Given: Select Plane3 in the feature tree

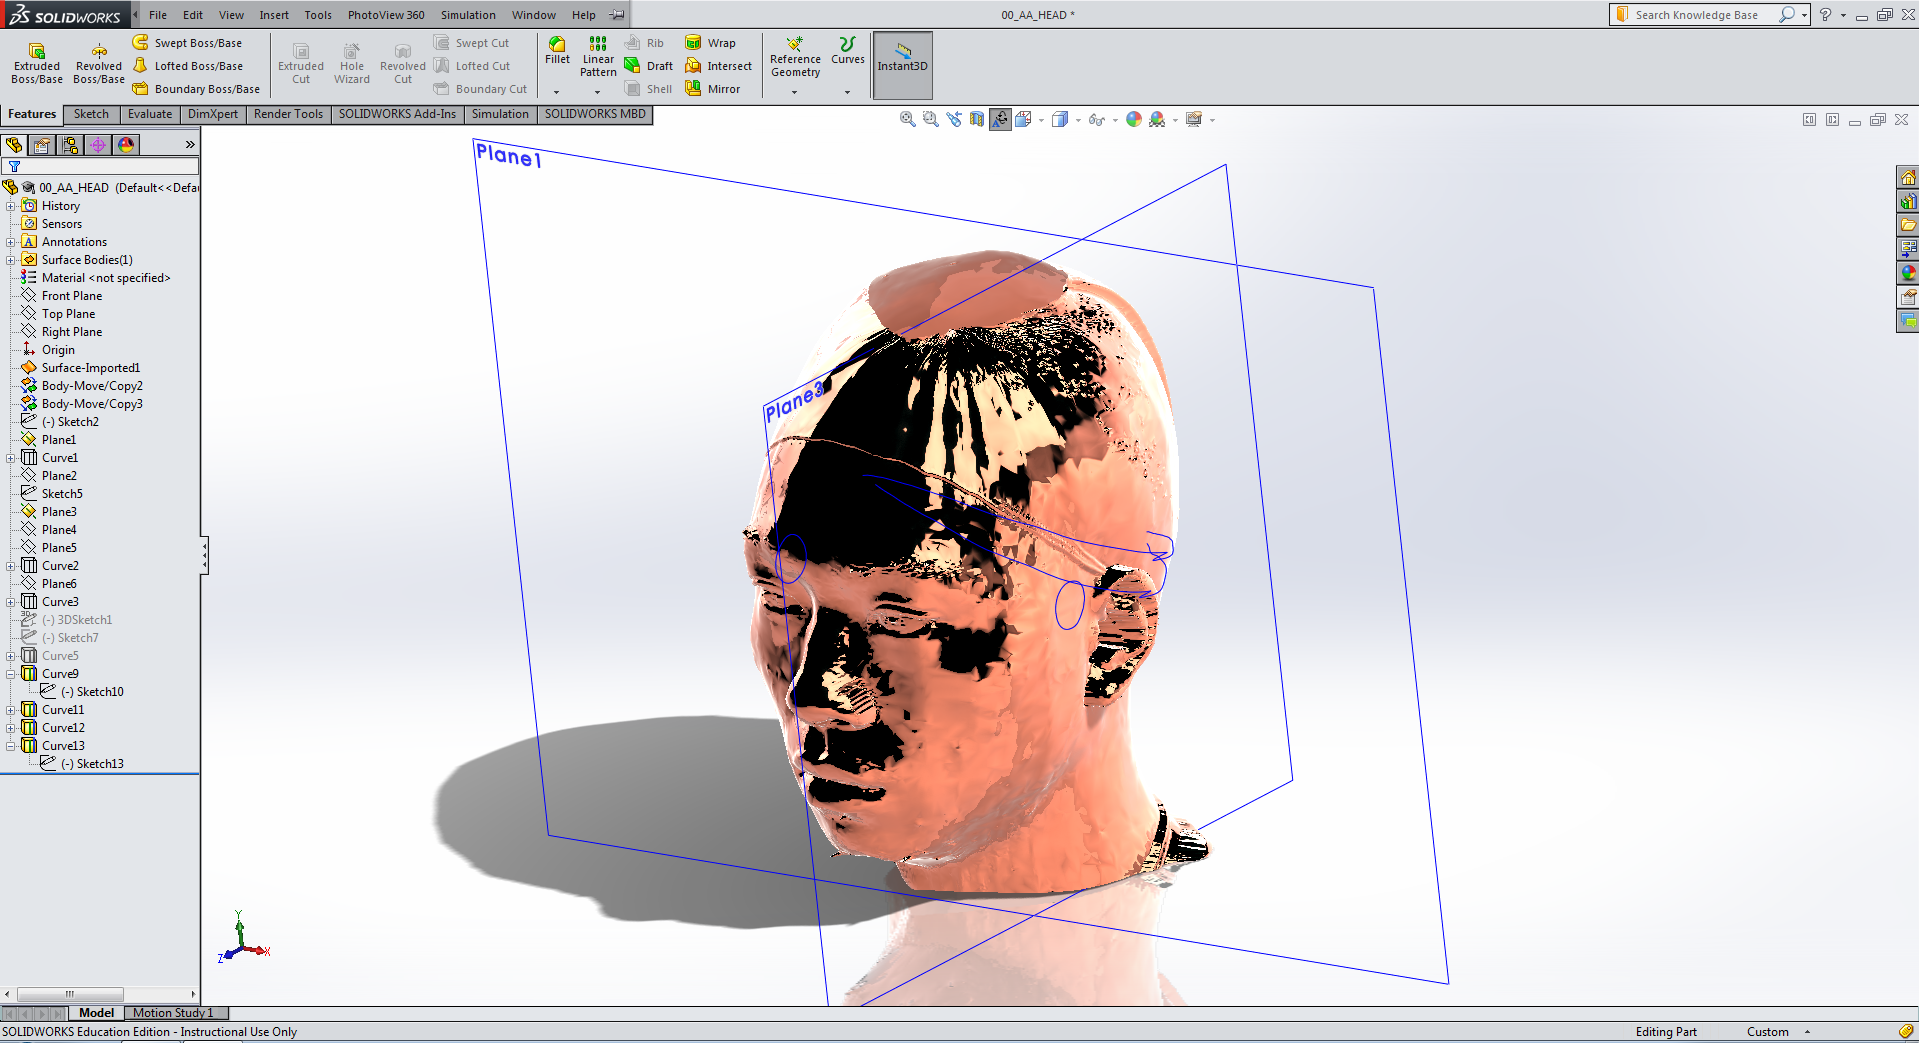Looking at the screenshot, I should (x=59, y=512).
